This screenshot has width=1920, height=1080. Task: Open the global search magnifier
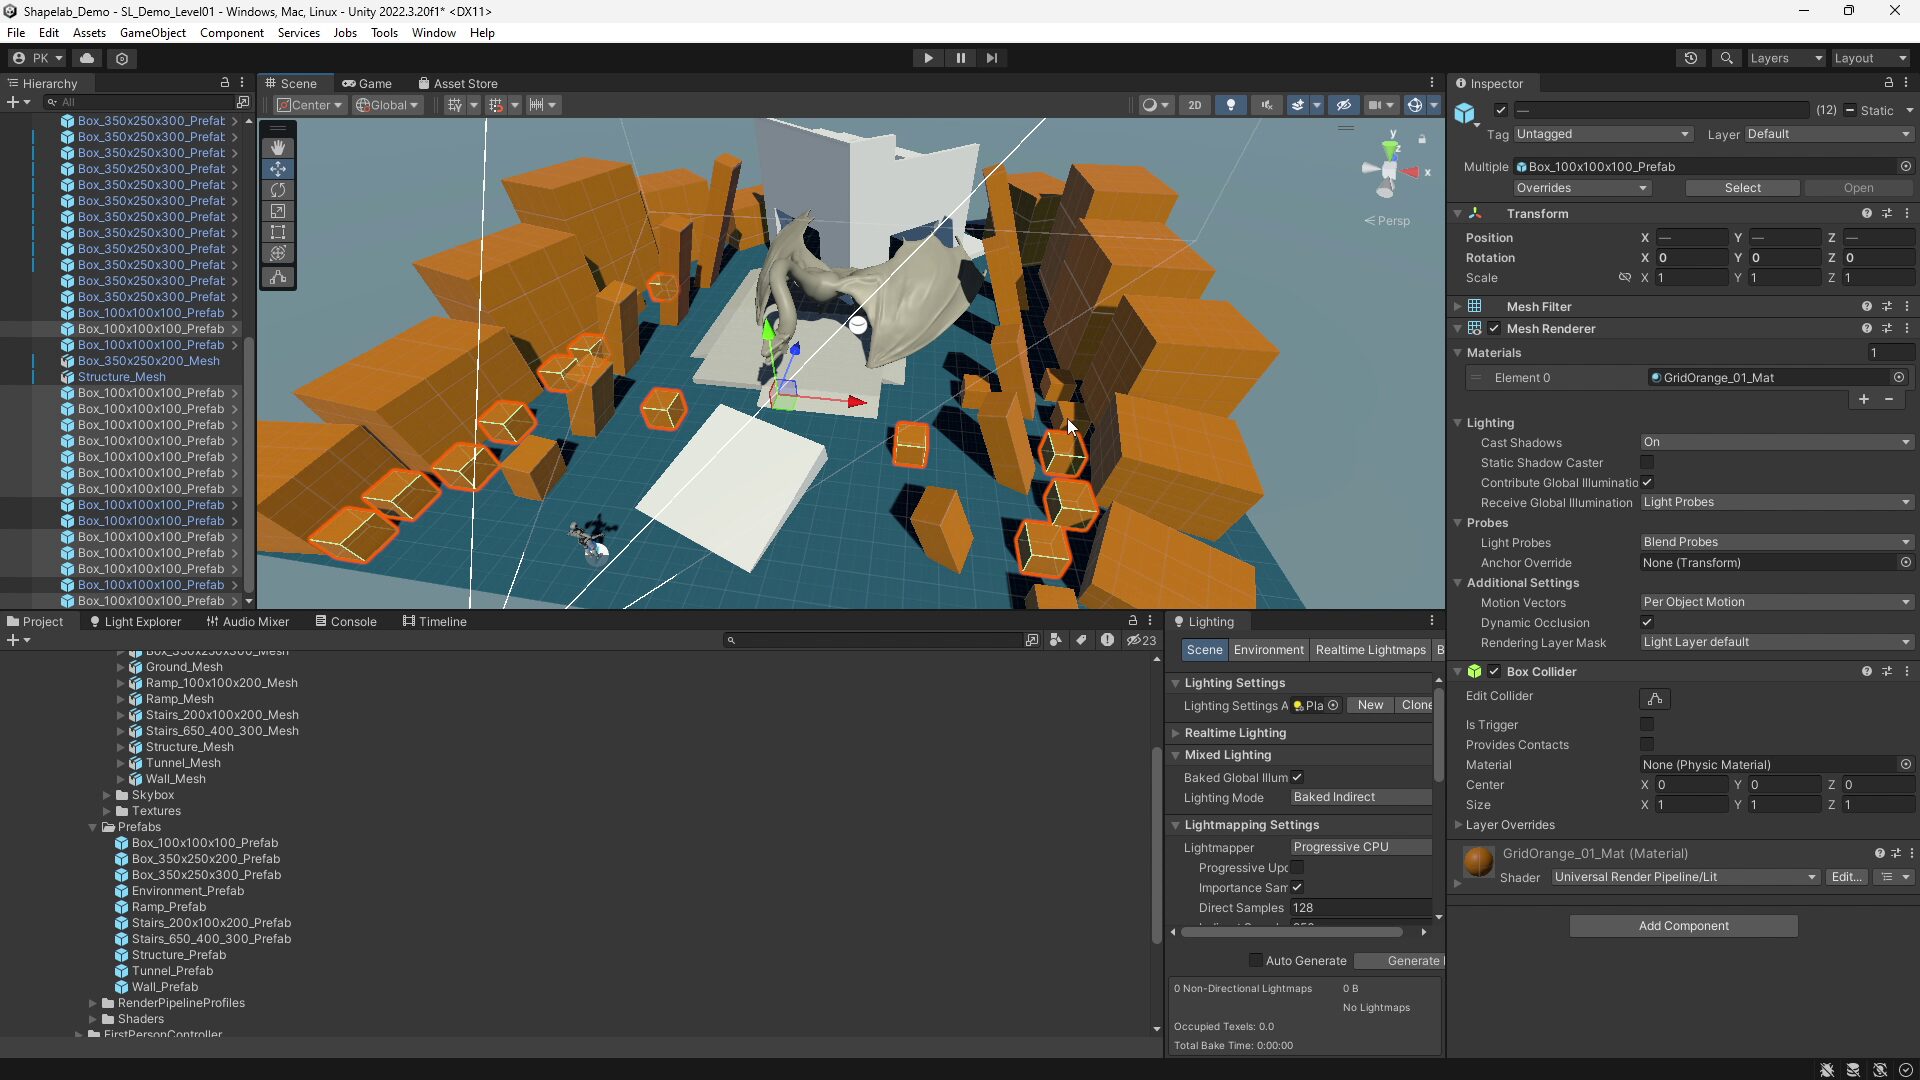(1726, 58)
